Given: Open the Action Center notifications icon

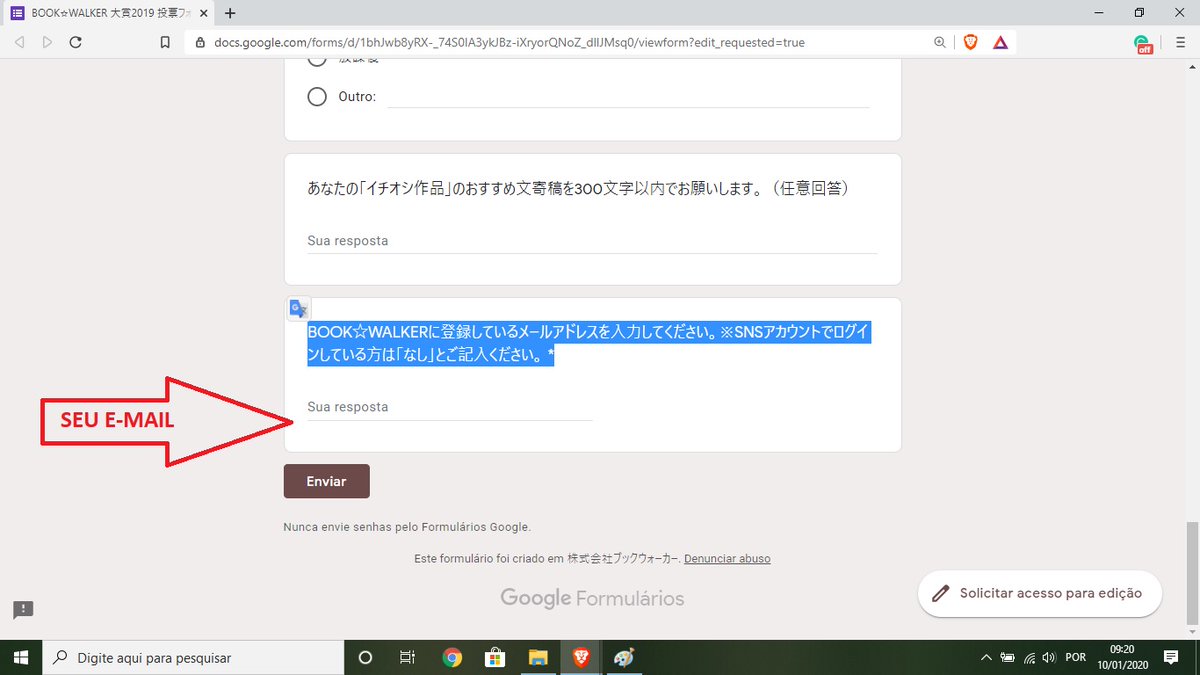Looking at the screenshot, I should (1171, 657).
